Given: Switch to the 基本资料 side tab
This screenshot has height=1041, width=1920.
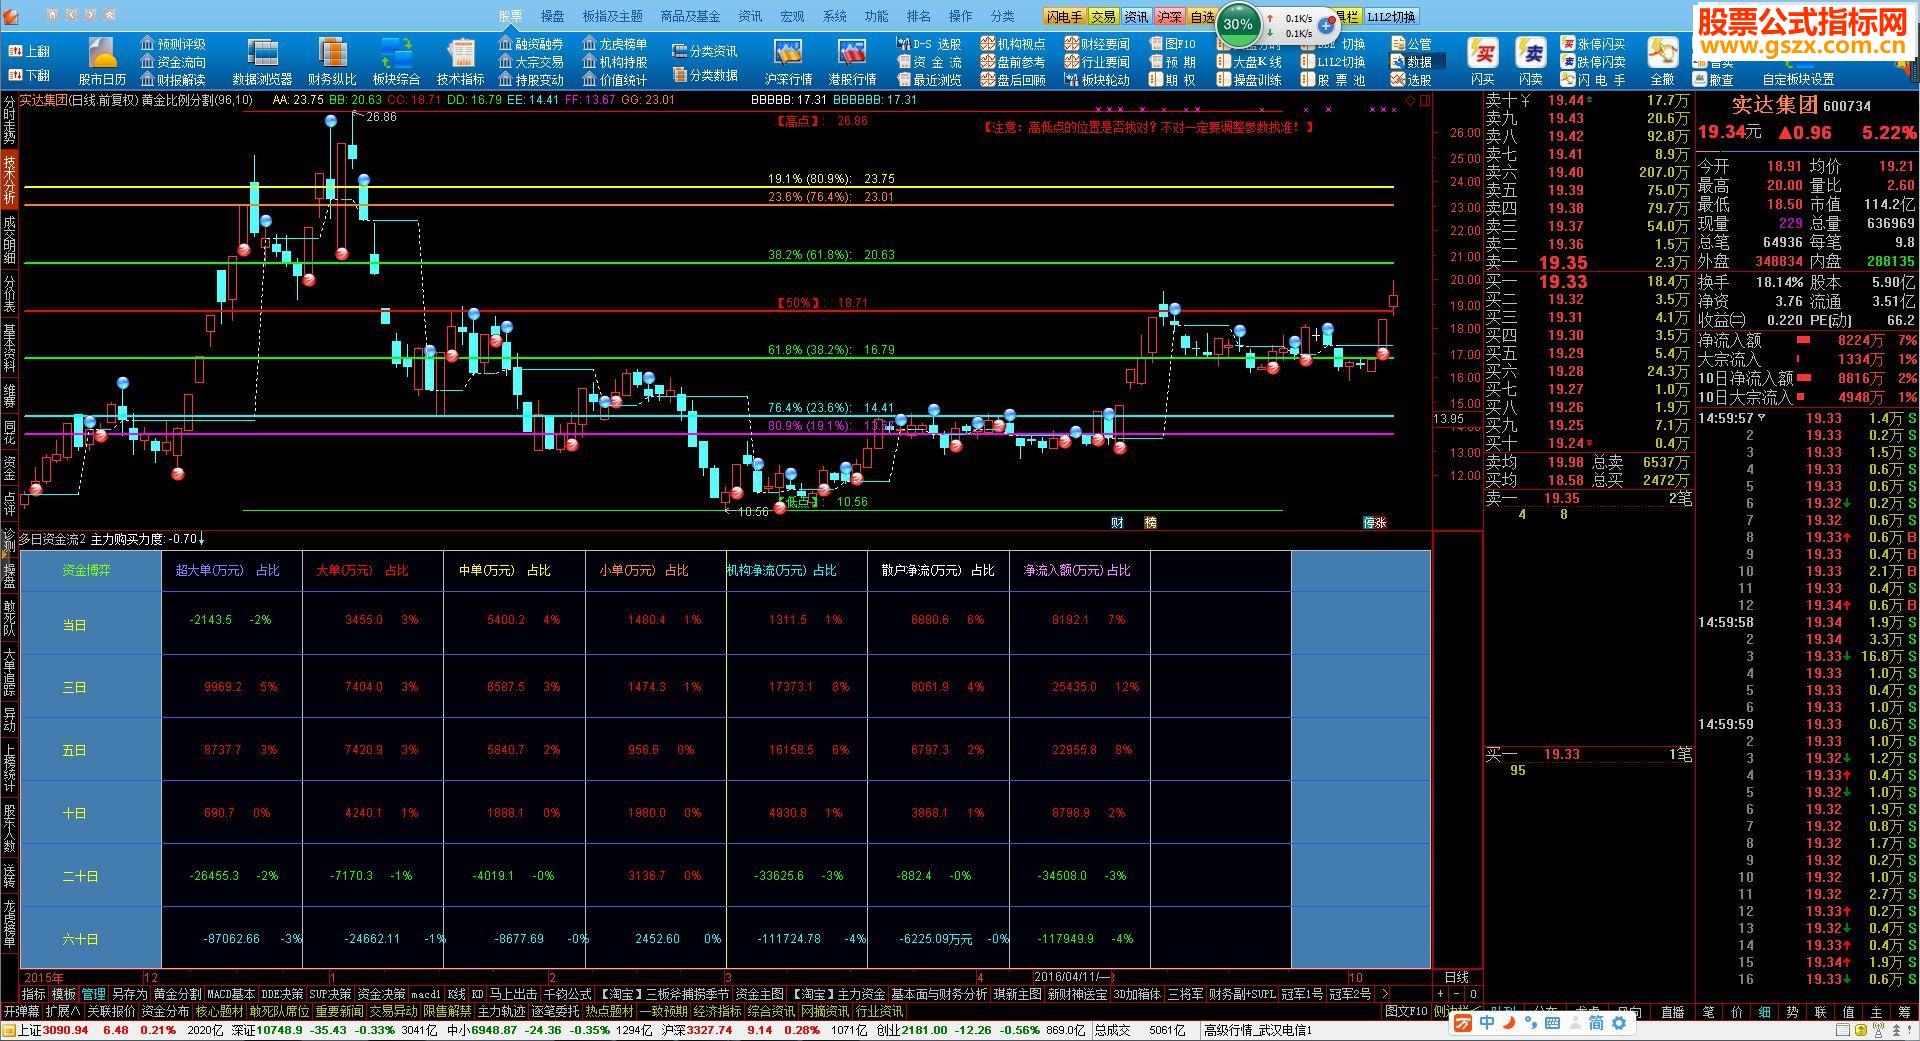Looking at the screenshot, I should pos(9,347).
